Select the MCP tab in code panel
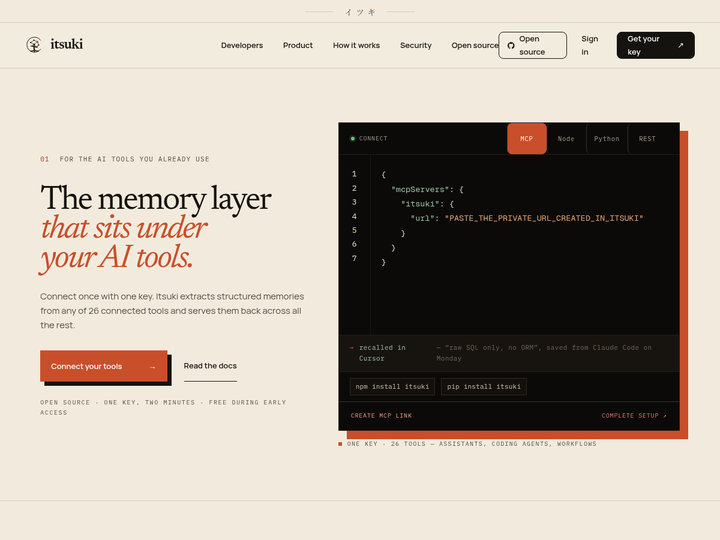720x540 pixels. tap(527, 139)
